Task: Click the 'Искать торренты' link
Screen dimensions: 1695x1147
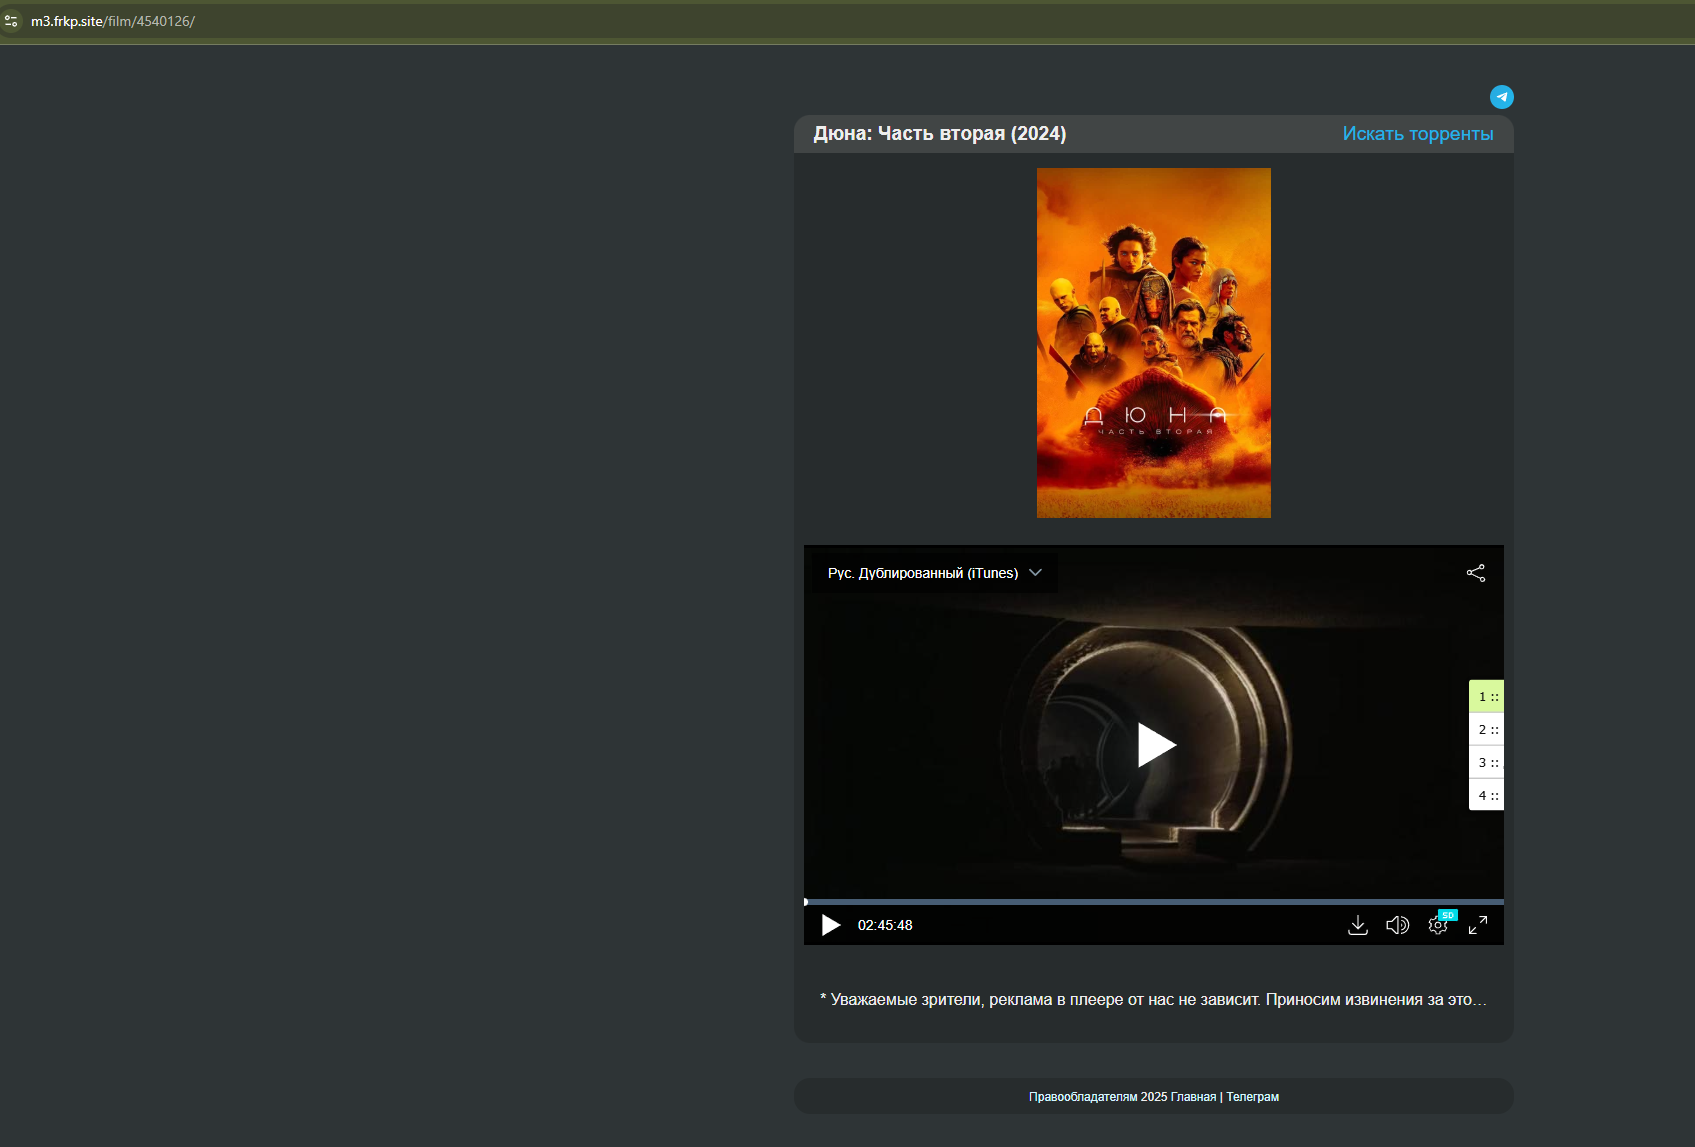Action: 1417,134
